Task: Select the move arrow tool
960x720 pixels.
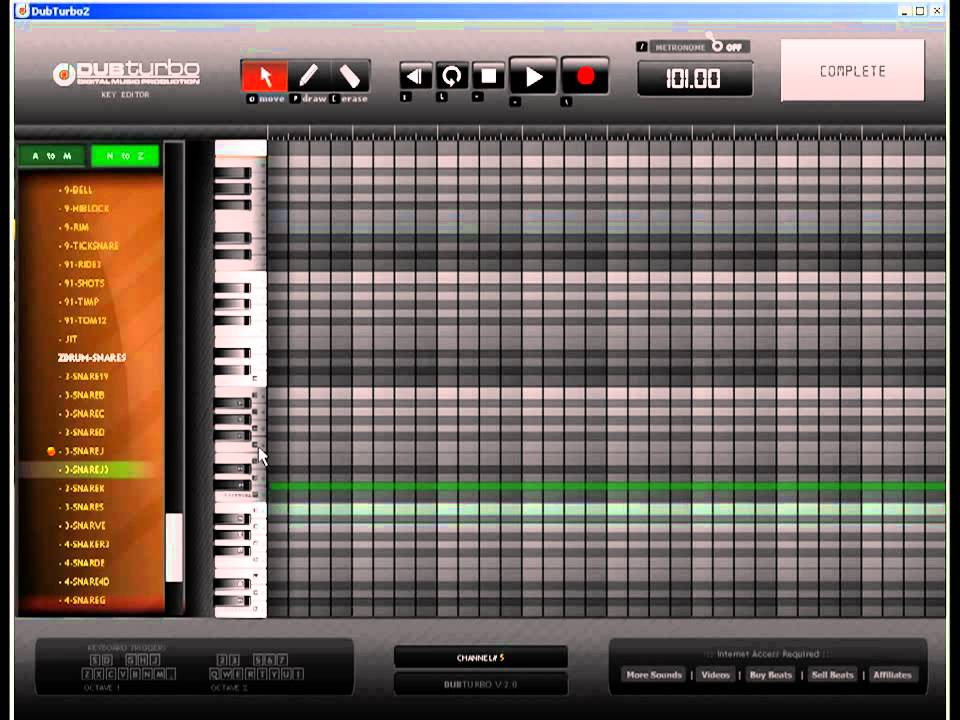Action: tap(264, 77)
